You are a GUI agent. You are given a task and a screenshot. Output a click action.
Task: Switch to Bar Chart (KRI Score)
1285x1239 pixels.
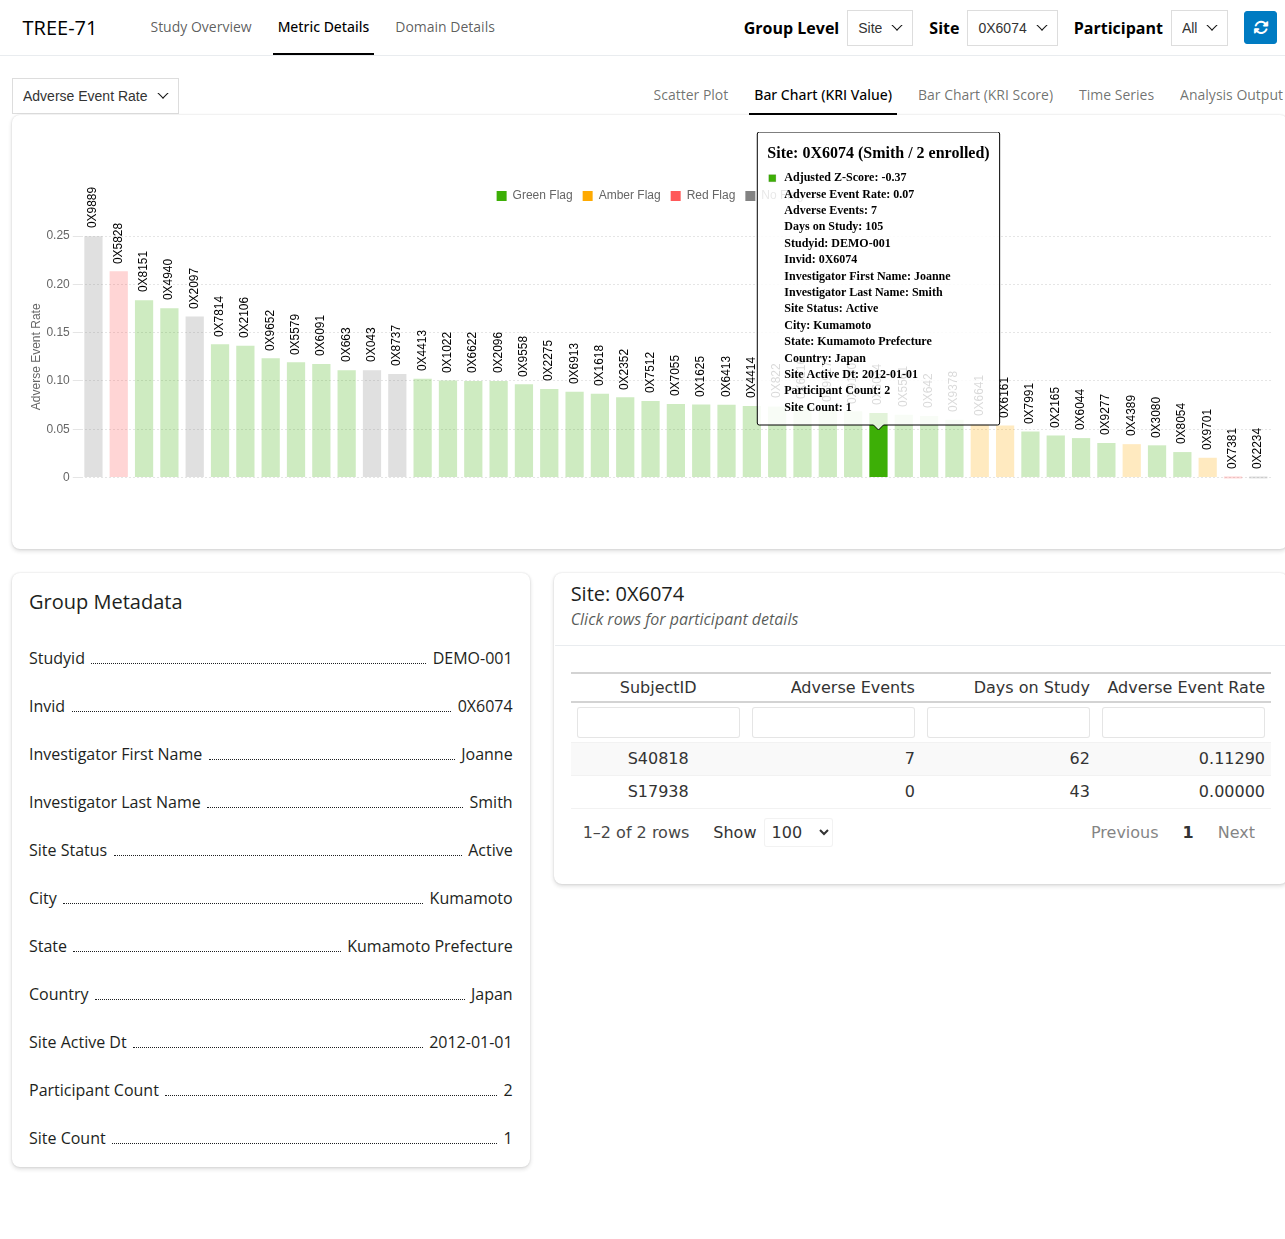click(x=985, y=95)
